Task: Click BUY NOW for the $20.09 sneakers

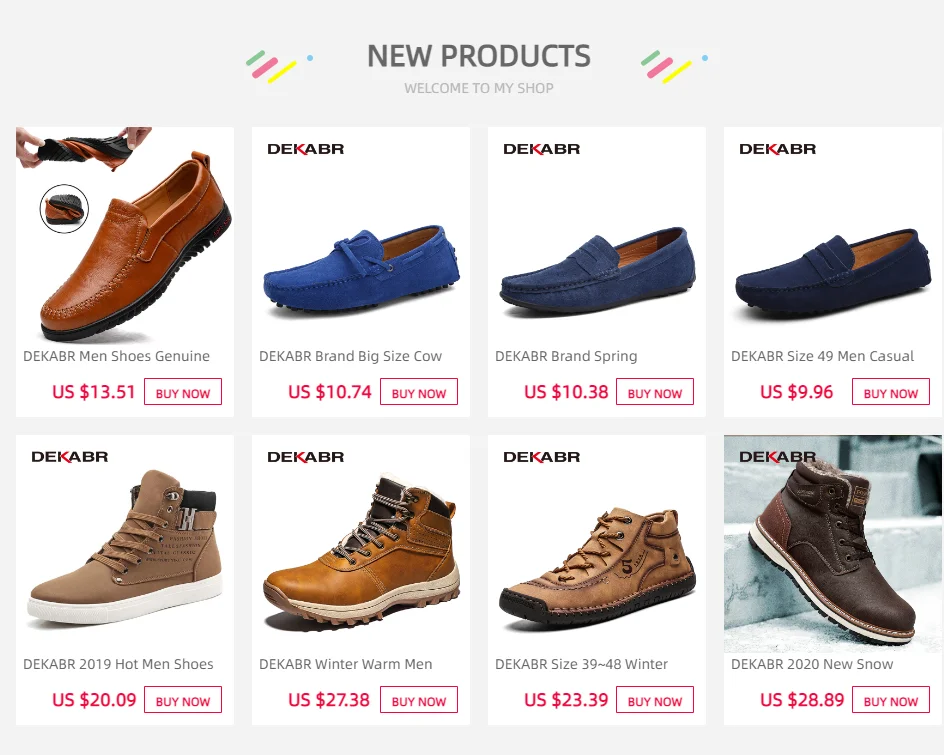Action: (x=183, y=700)
